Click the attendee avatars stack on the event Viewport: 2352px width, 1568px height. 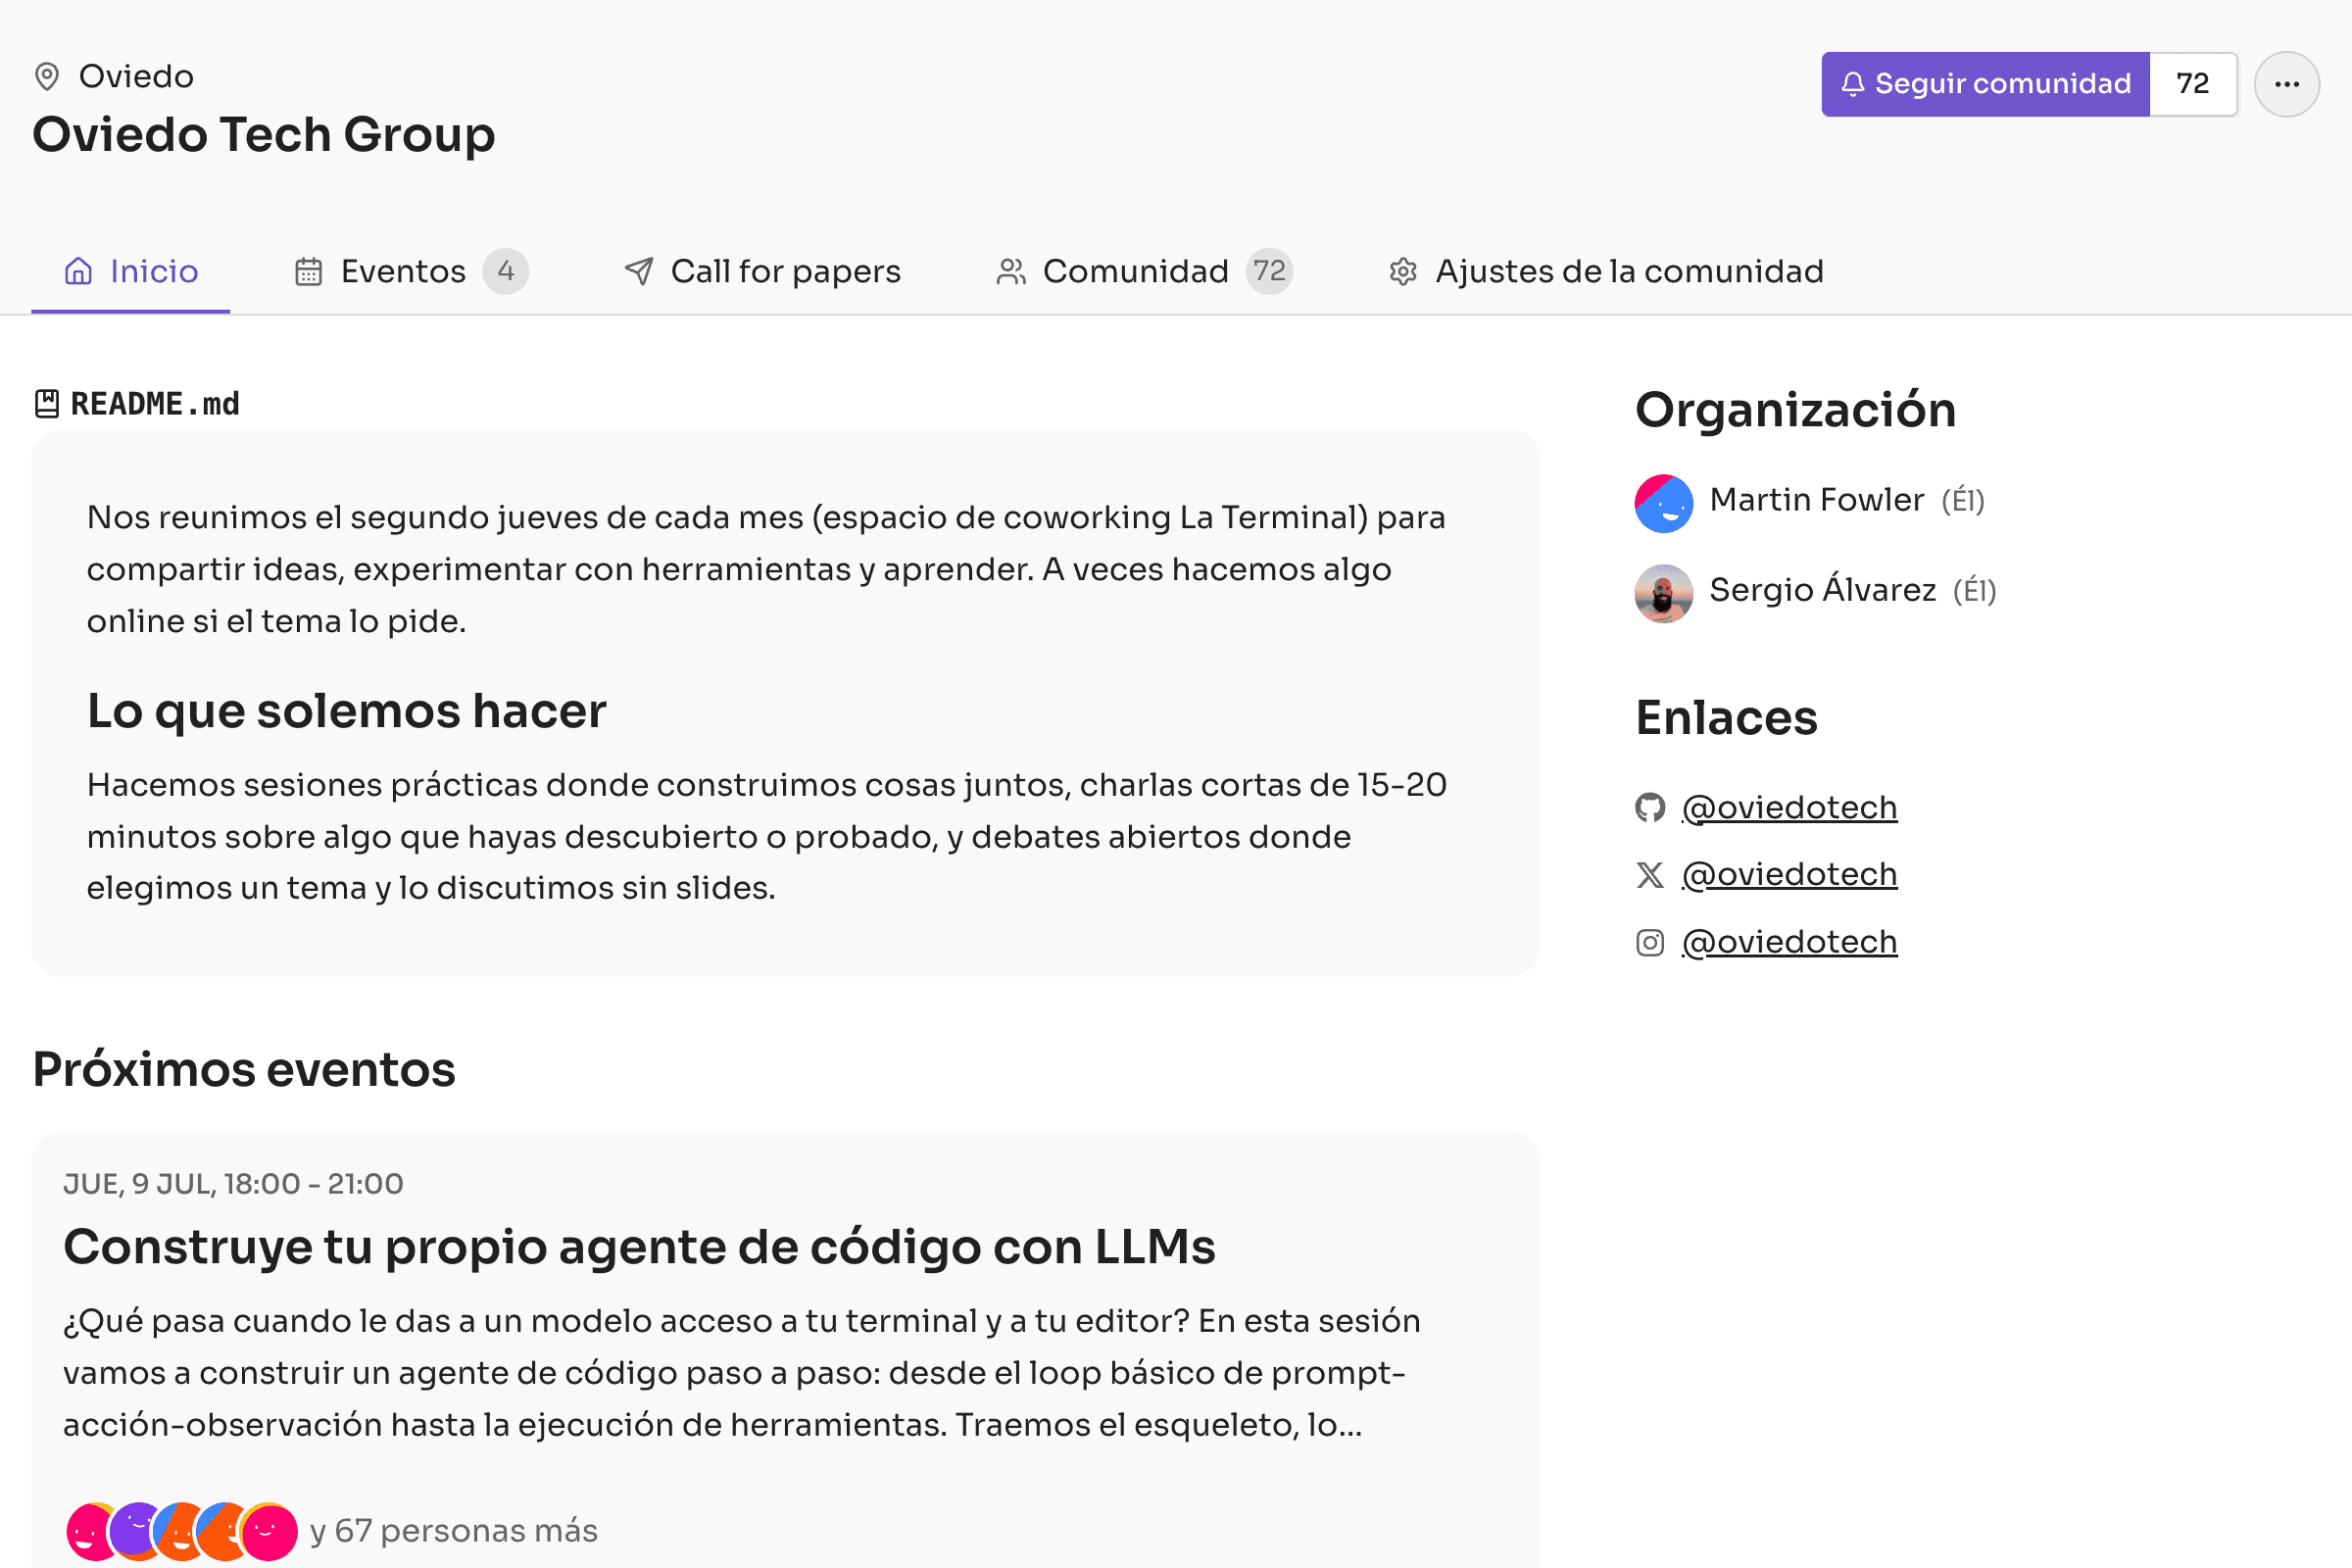[x=181, y=1531]
